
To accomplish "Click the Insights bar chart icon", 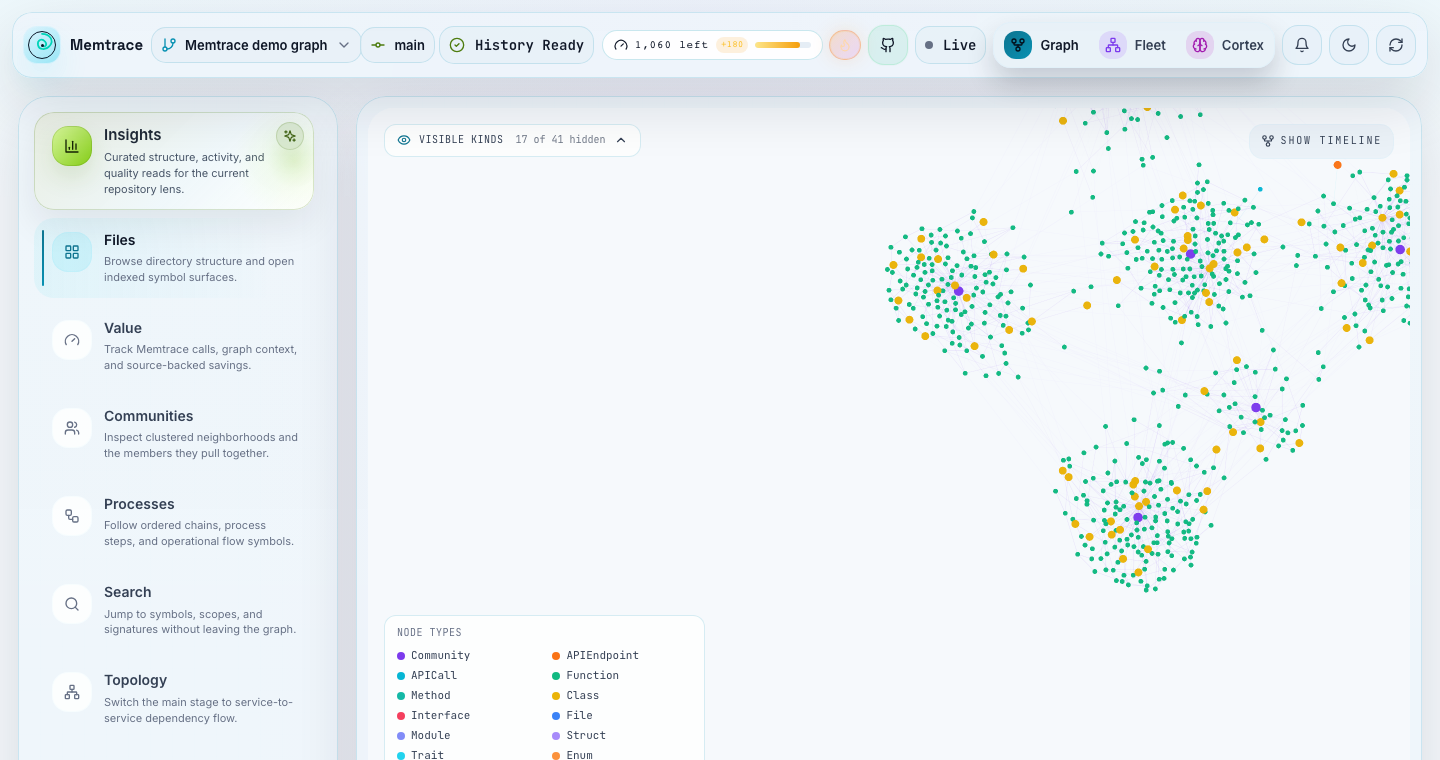I will [72, 146].
